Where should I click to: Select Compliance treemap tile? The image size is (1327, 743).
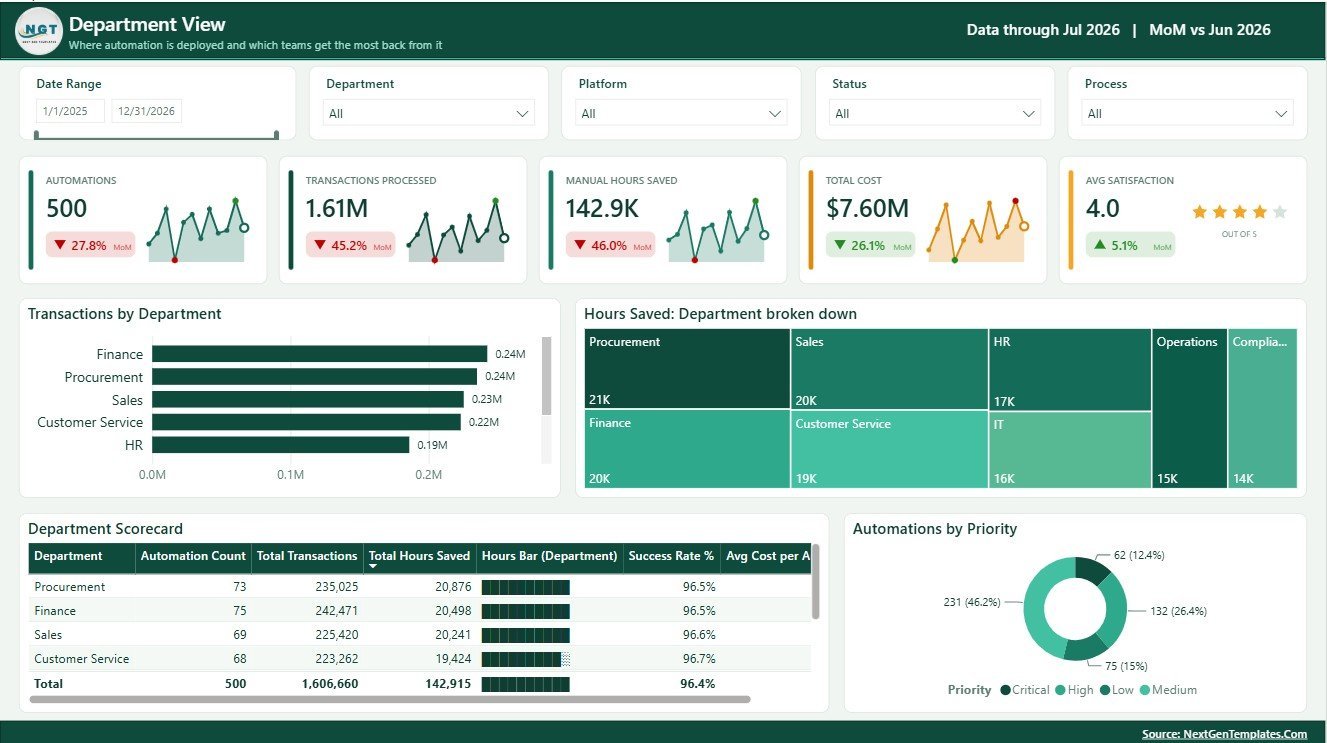[1262, 408]
